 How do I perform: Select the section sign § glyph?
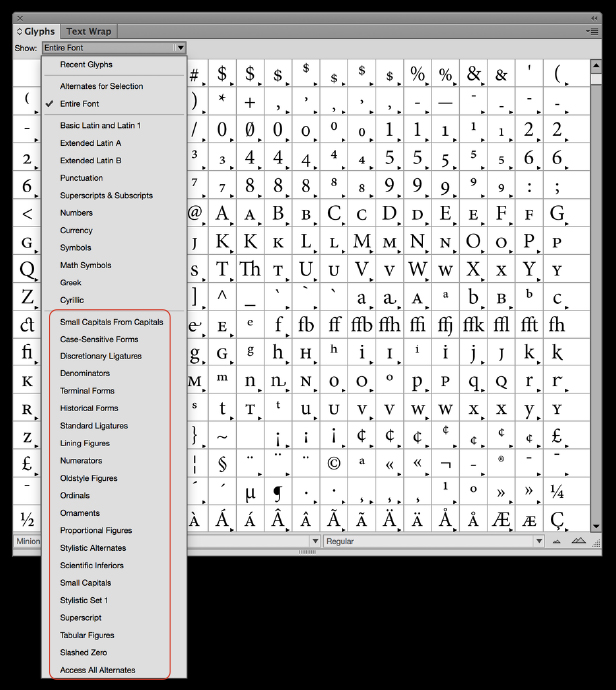click(222, 463)
